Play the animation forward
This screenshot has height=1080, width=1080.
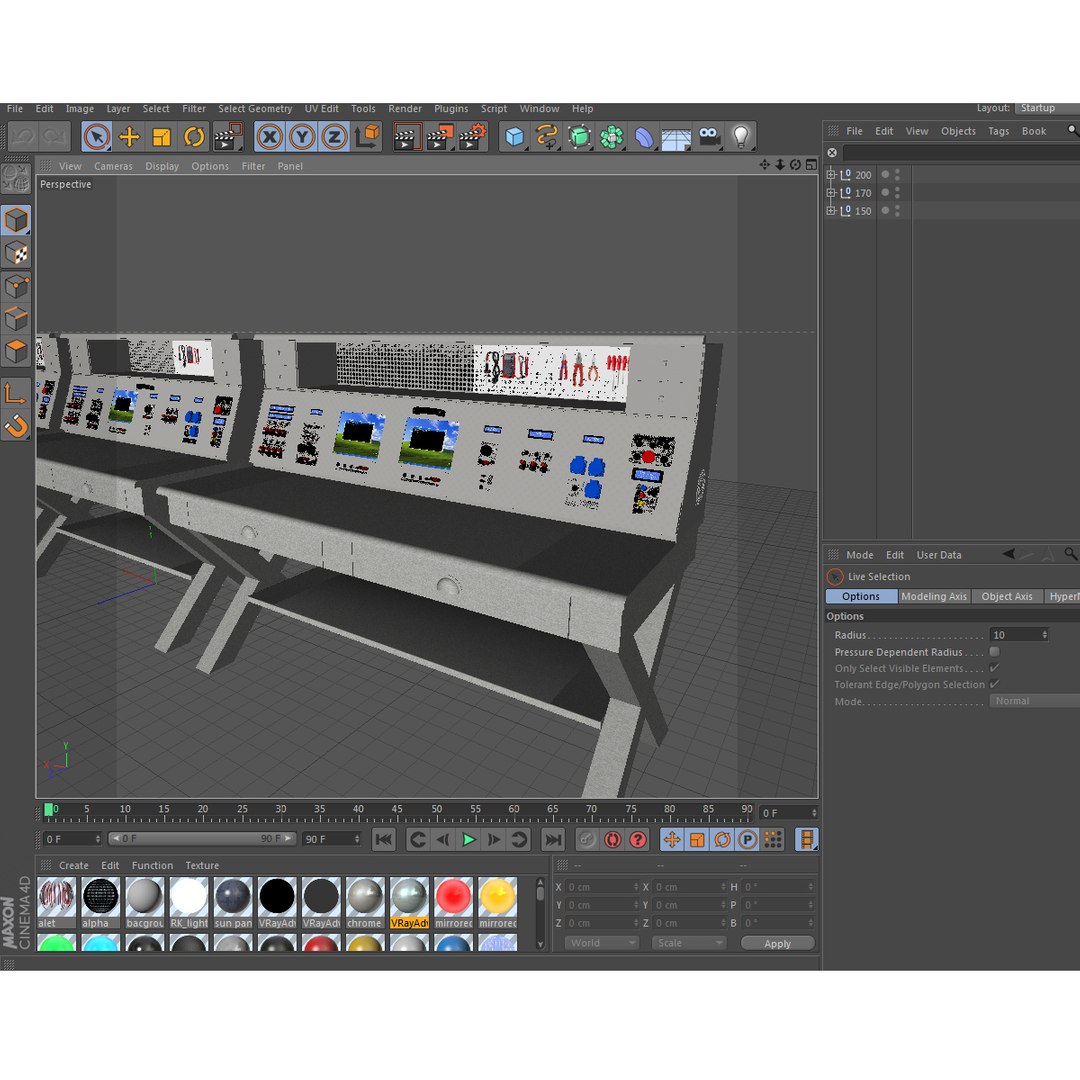[x=468, y=840]
